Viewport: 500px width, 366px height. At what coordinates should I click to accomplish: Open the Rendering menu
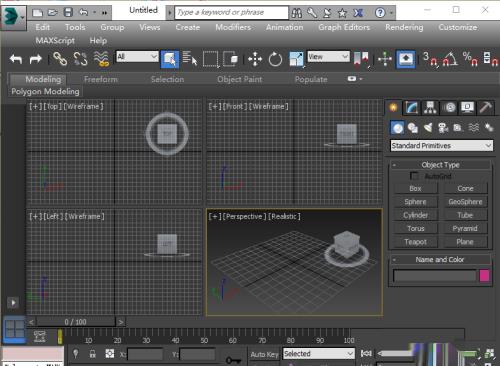tap(404, 27)
